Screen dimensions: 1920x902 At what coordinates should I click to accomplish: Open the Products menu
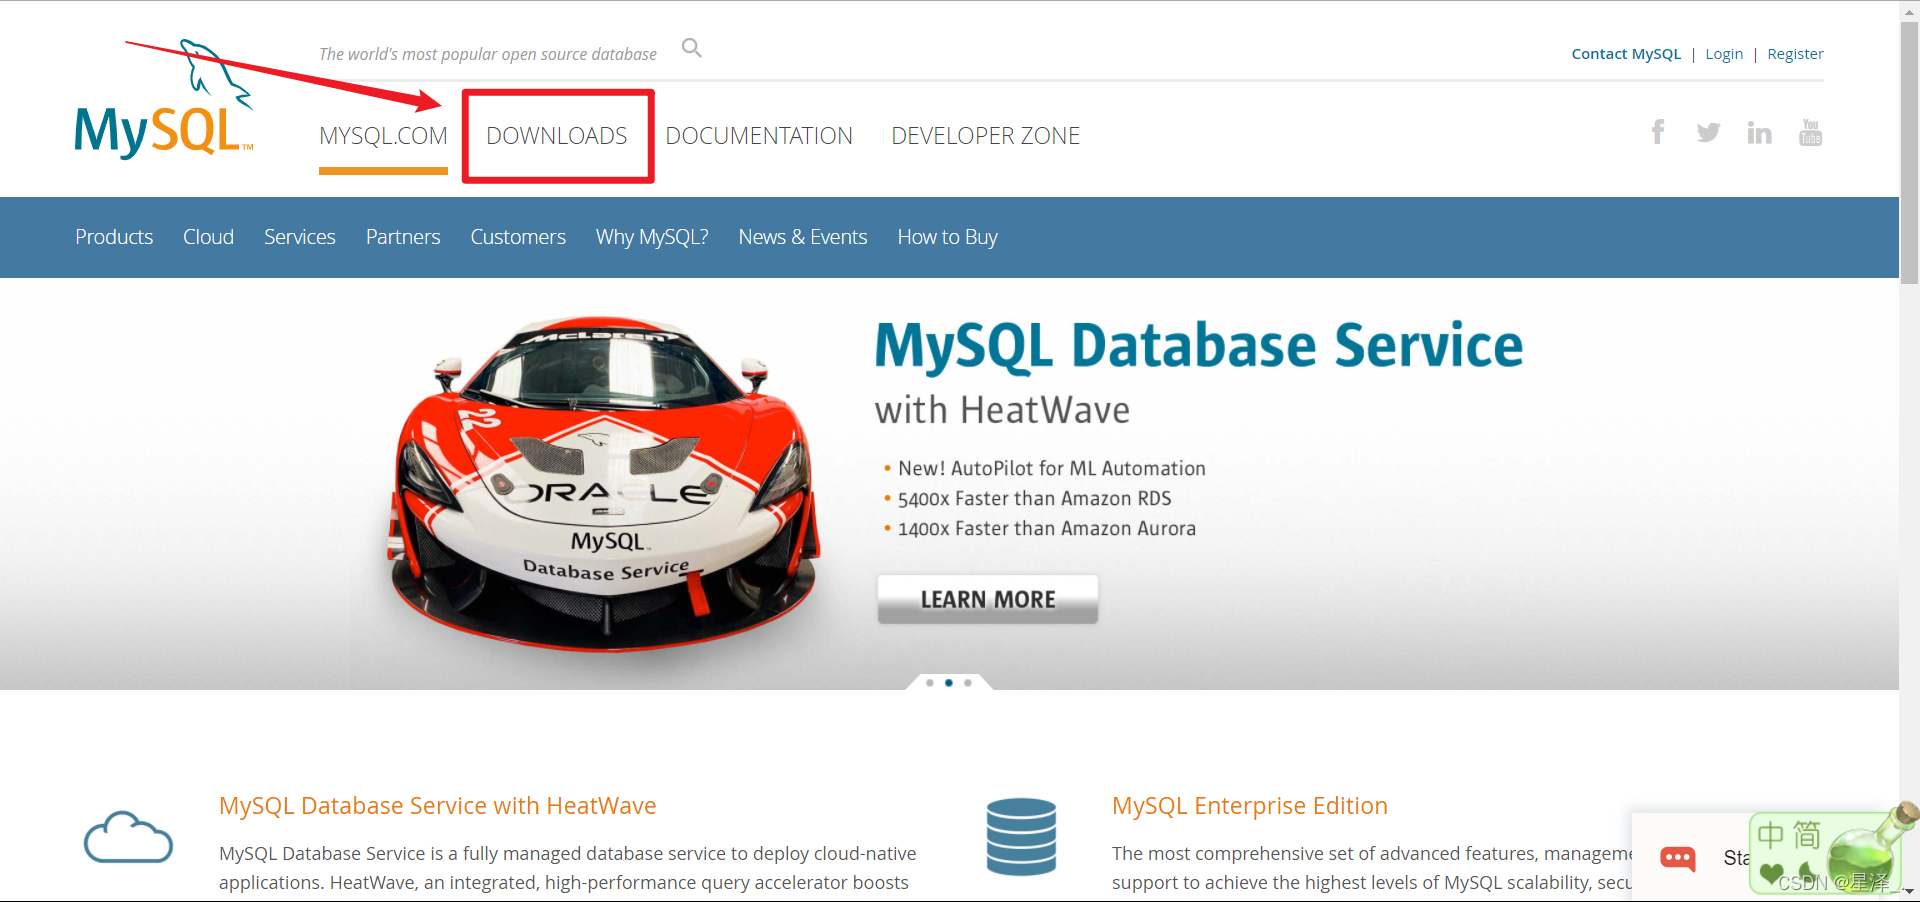(114, 237)
